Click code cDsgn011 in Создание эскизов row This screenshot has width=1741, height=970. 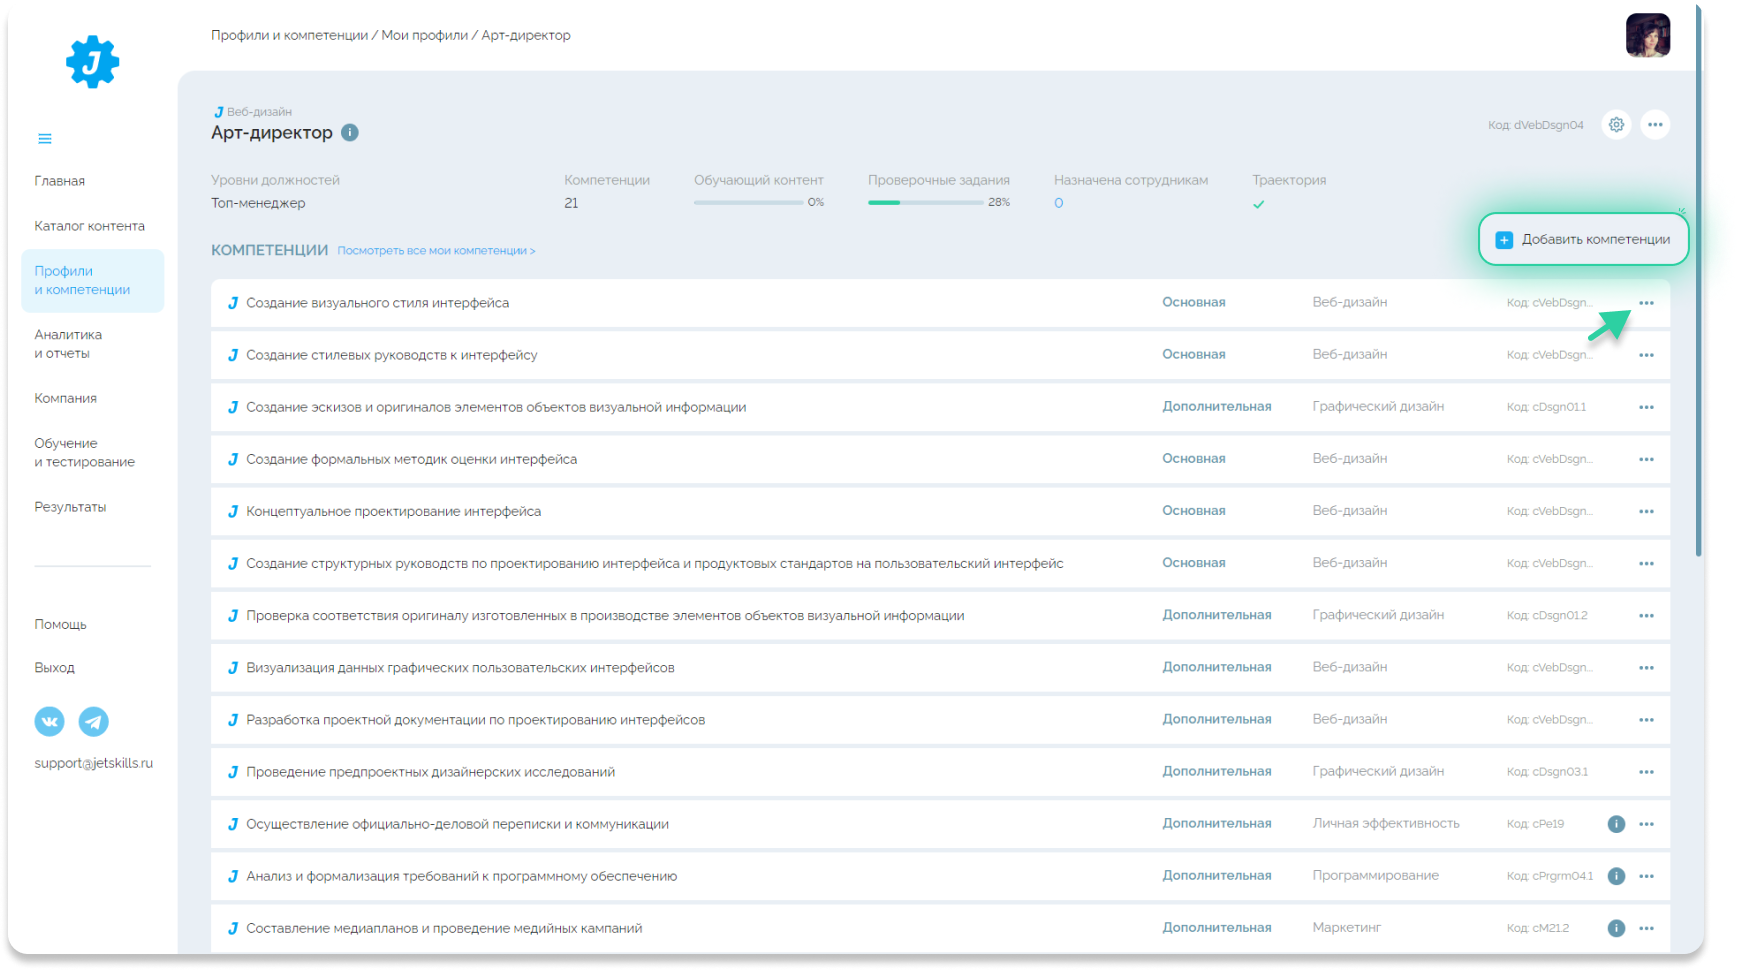(1546, 407)
